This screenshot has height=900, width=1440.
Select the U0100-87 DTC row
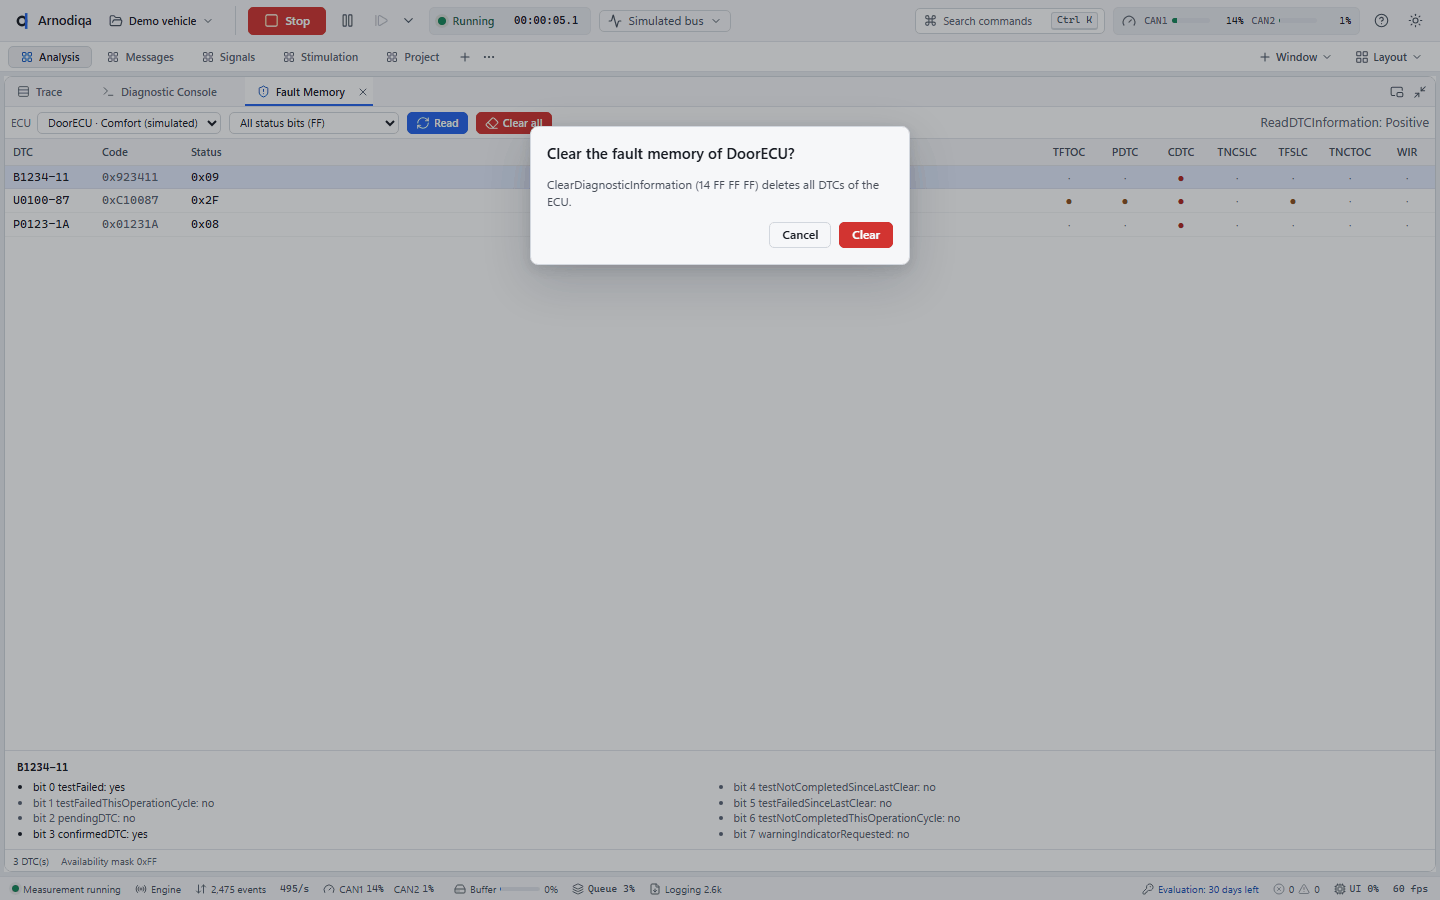click(720, 201)
